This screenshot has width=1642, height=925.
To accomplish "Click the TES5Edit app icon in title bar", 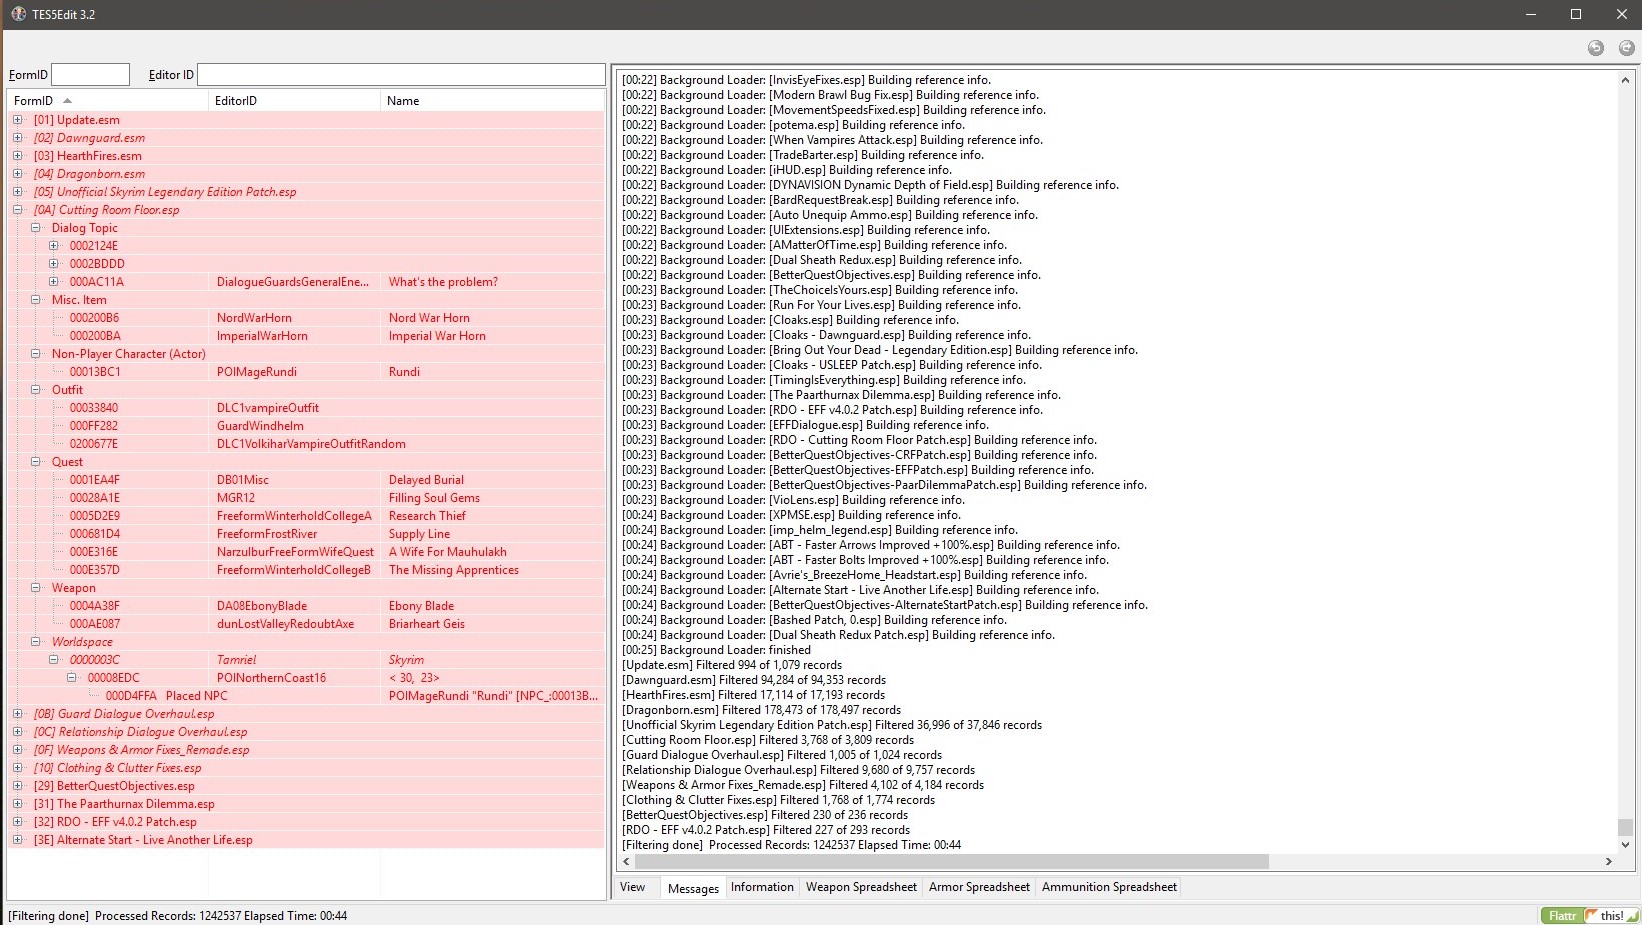I will (x=18, y=14).
